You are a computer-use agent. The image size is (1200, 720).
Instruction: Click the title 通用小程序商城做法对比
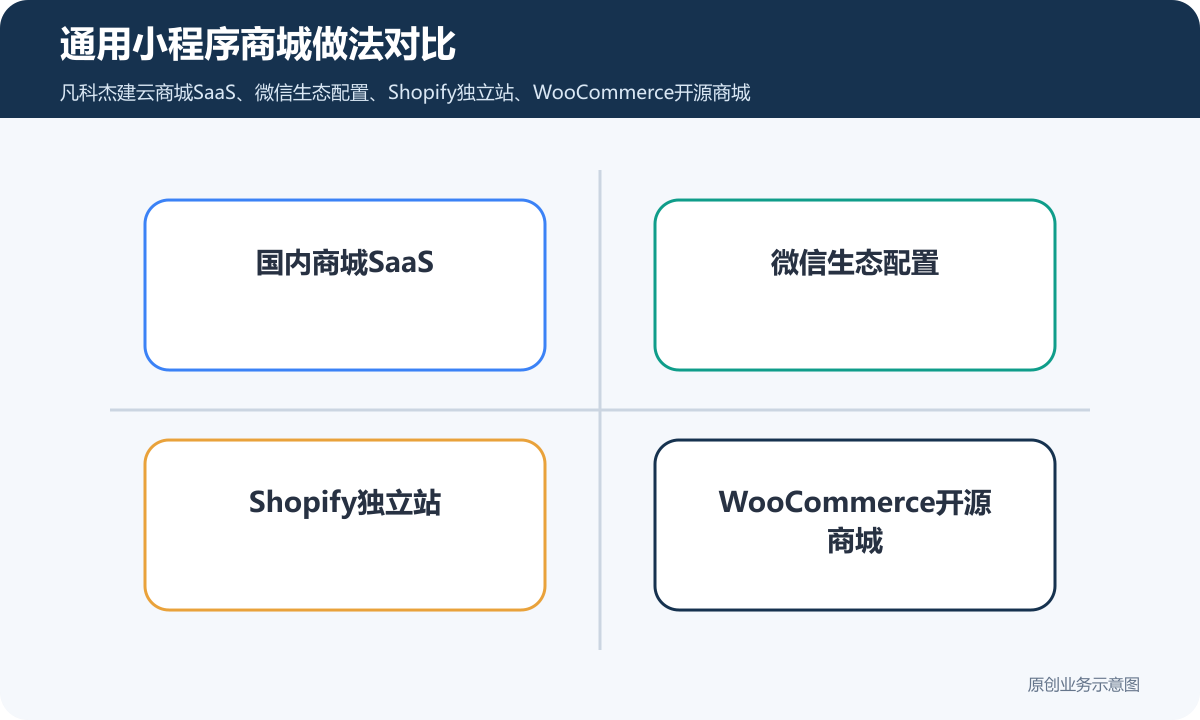(x=258, y=45)
